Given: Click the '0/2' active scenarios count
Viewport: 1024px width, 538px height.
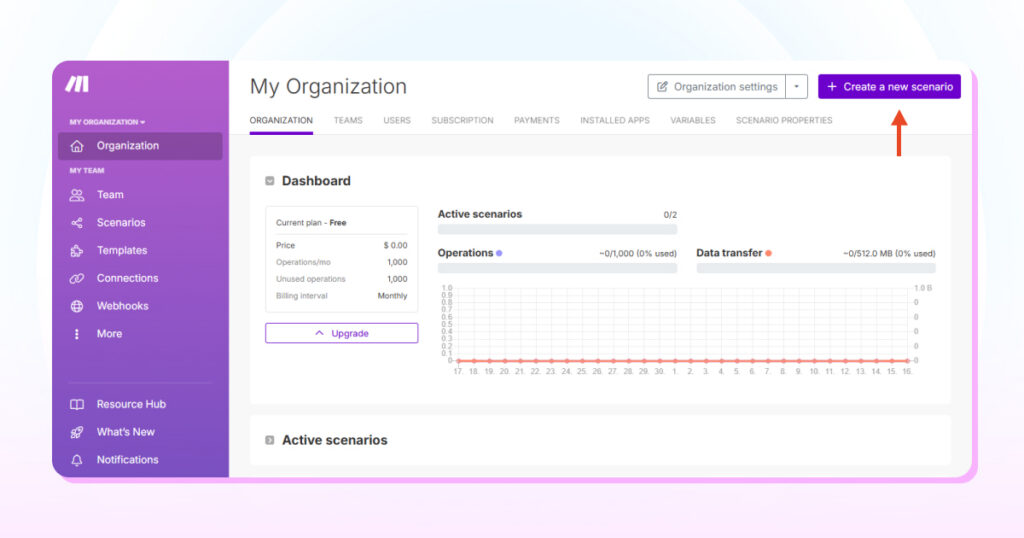Looking at the screenshot, I should pos(670,215).
